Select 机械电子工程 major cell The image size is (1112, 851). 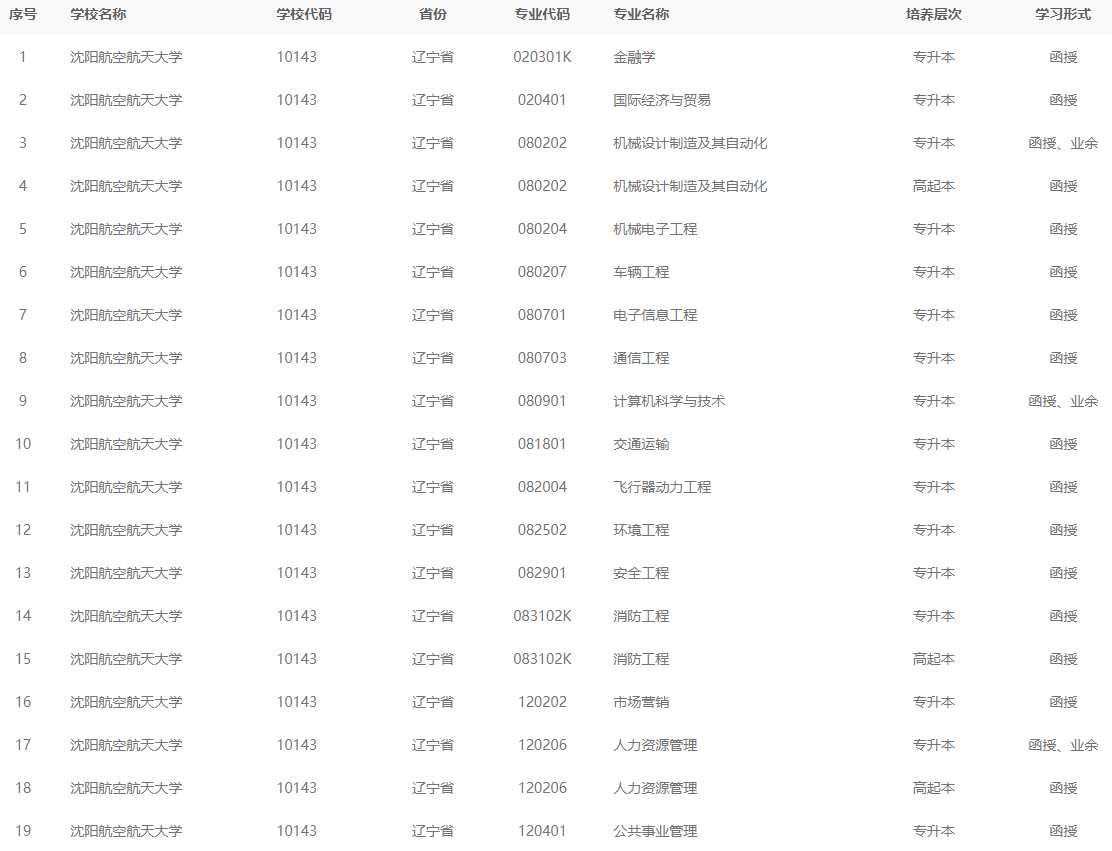click(655, 229)
